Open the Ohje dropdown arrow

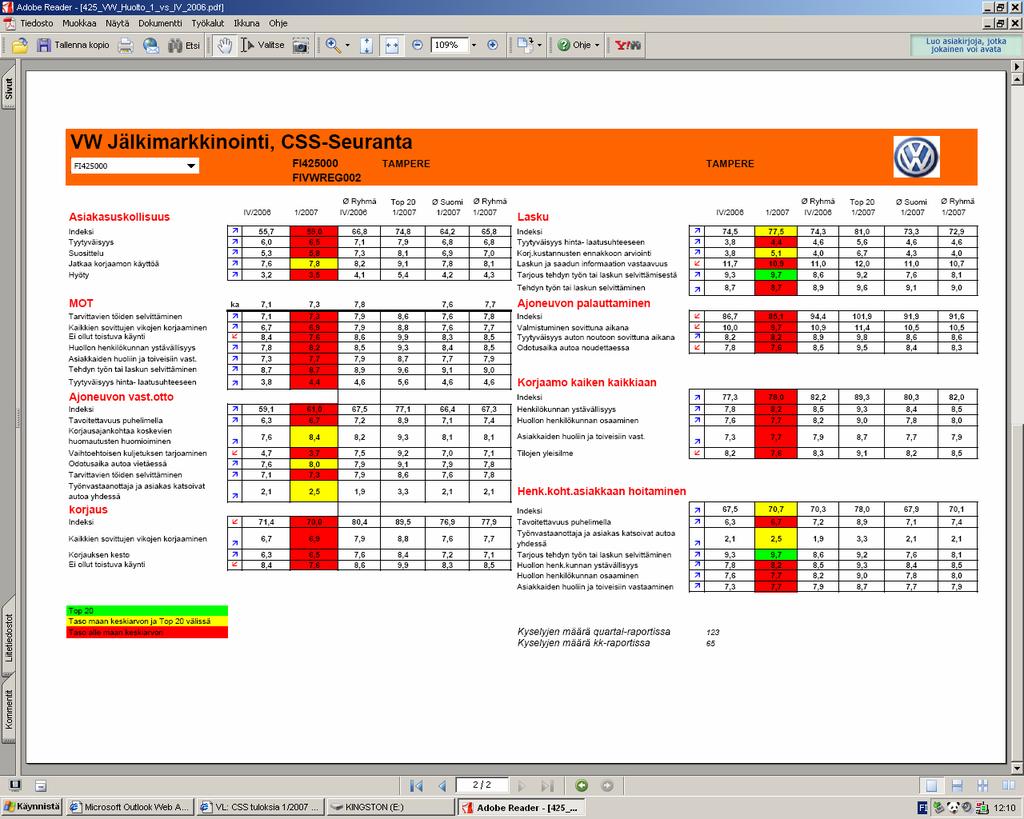click(597, 45)
